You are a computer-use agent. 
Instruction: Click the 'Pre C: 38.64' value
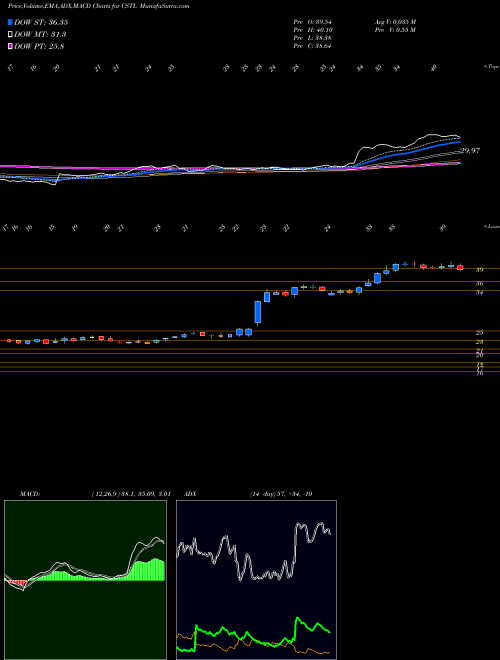[x=313, y=46]
